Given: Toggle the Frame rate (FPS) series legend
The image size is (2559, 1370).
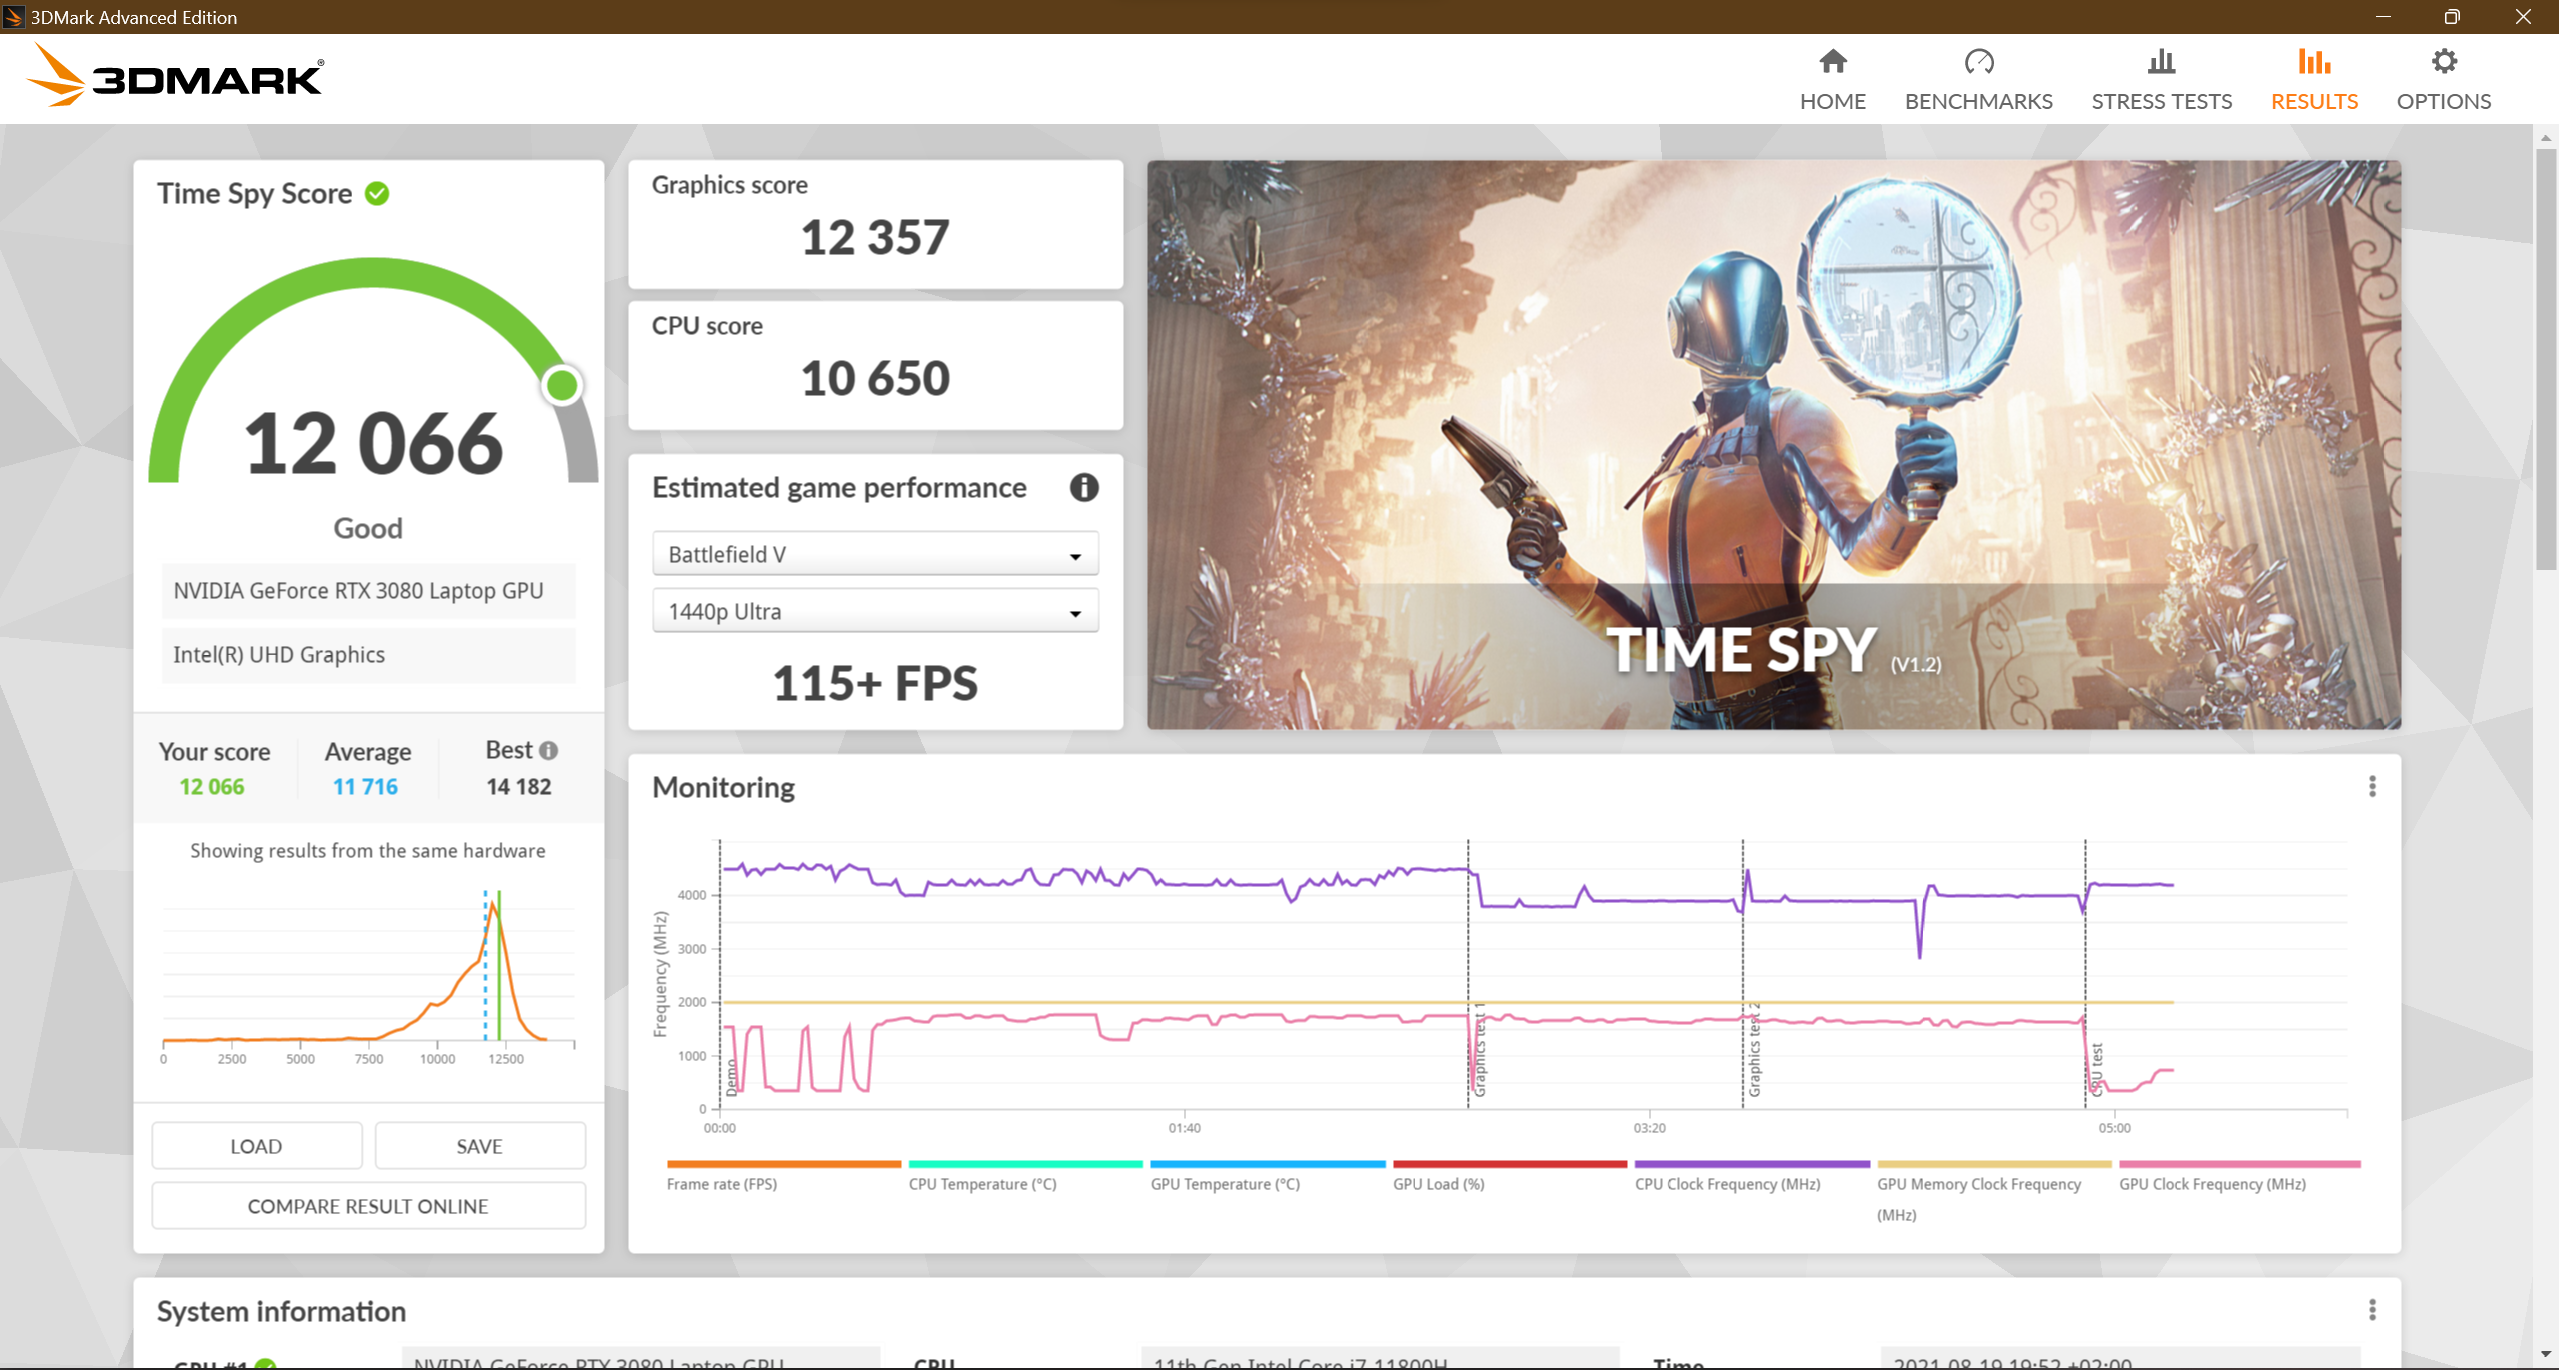Looking at the screenshot, I should pyautogui.click(x=723, y=1183).
